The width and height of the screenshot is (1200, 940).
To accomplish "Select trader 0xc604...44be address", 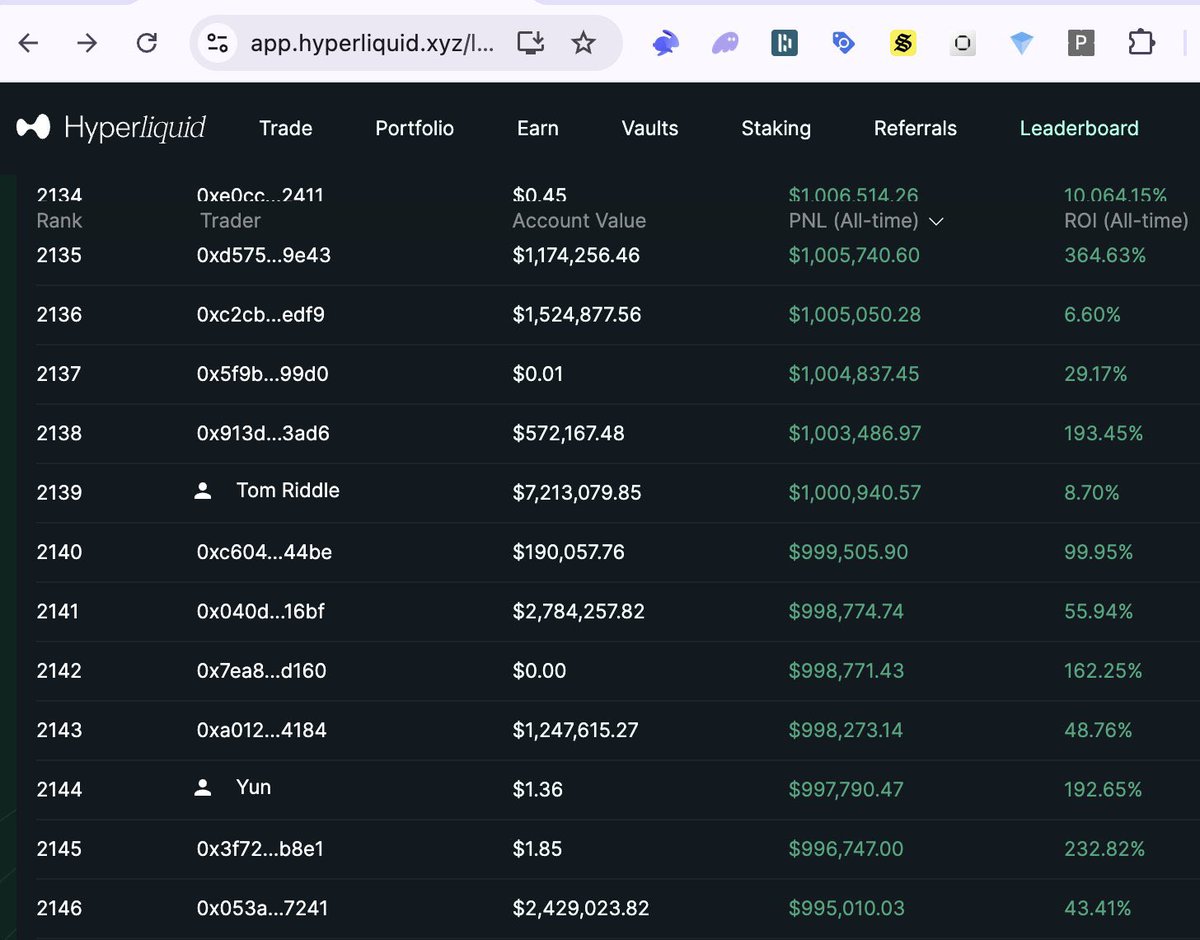I will coord(264,552).
